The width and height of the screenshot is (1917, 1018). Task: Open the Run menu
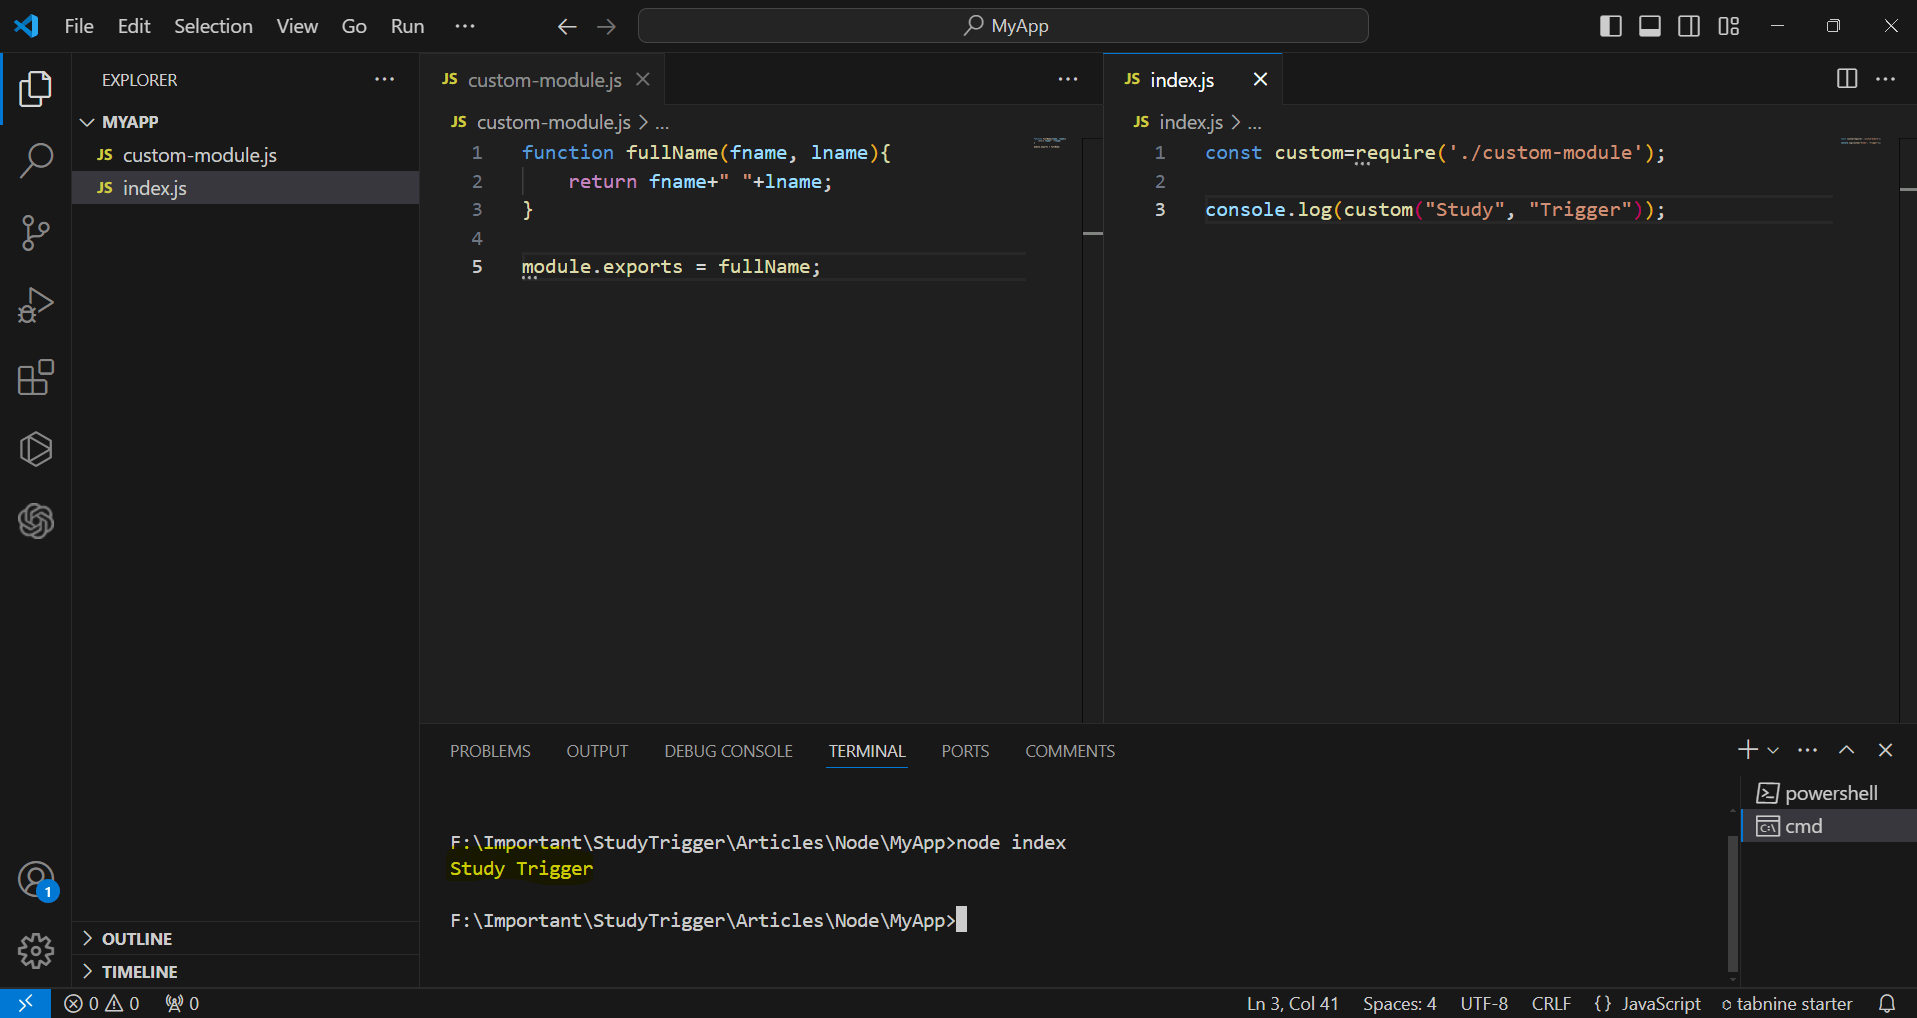(x=407, y=26)
